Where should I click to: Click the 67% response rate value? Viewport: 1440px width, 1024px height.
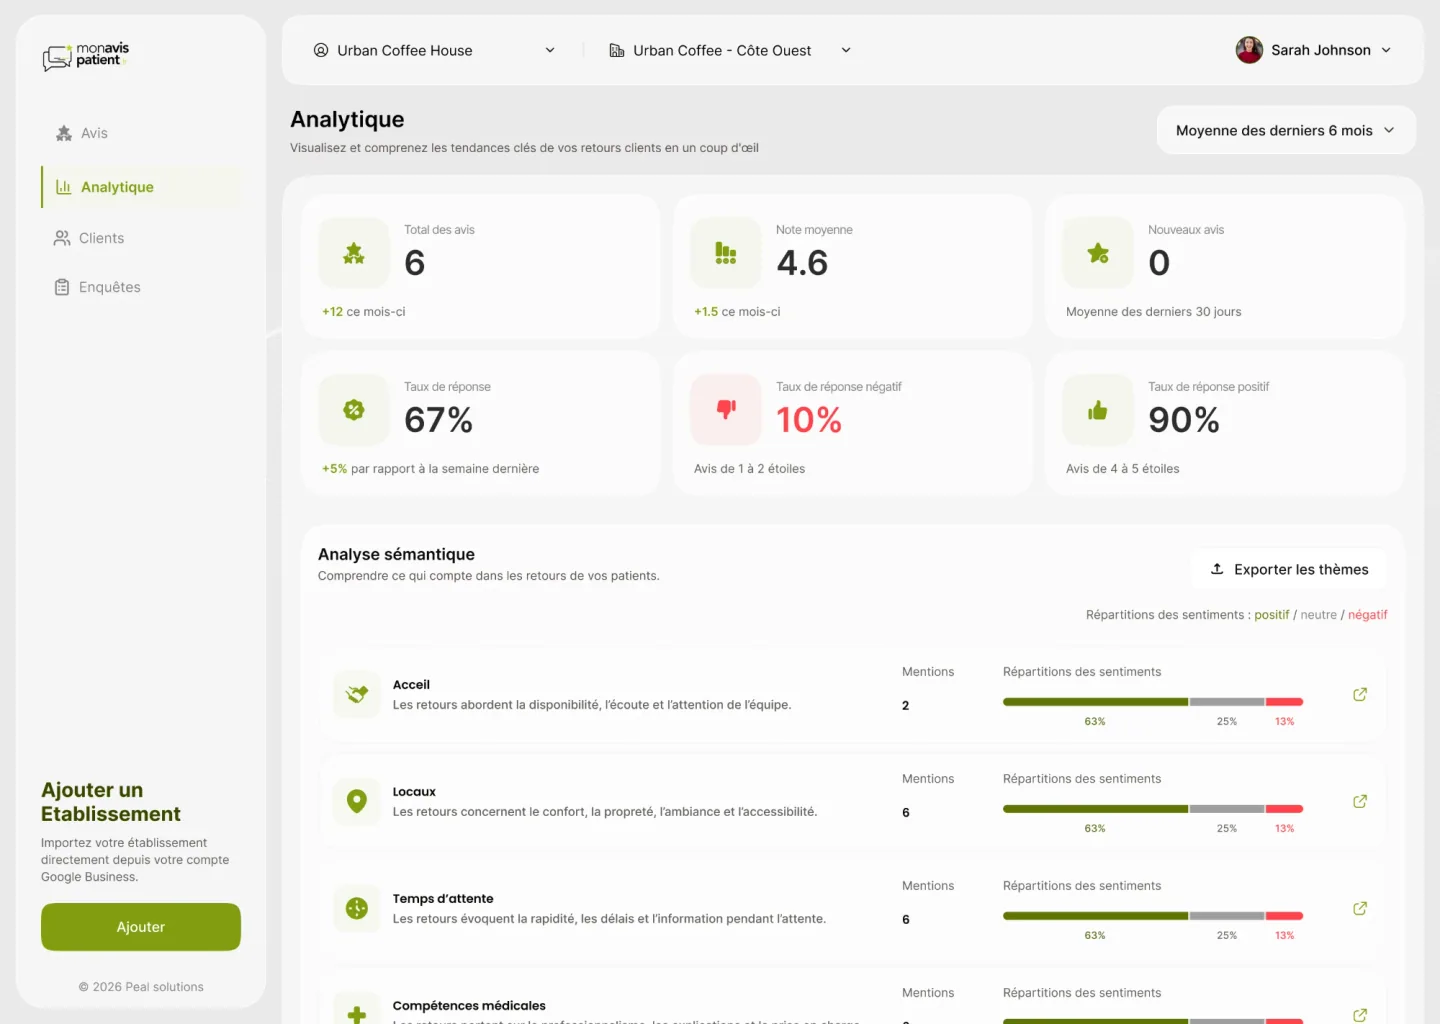(438, 420)
